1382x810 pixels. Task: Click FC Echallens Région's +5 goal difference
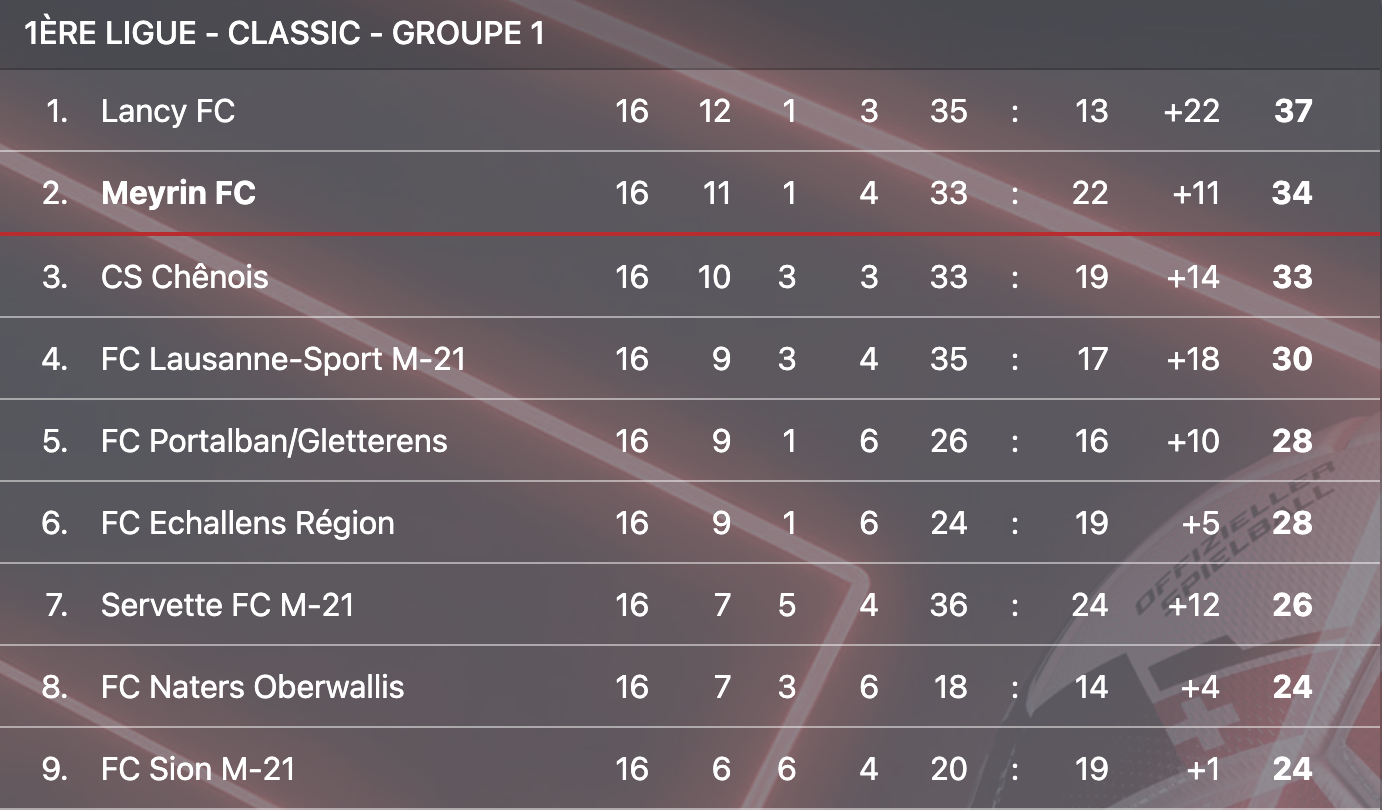click(1199, 522)
